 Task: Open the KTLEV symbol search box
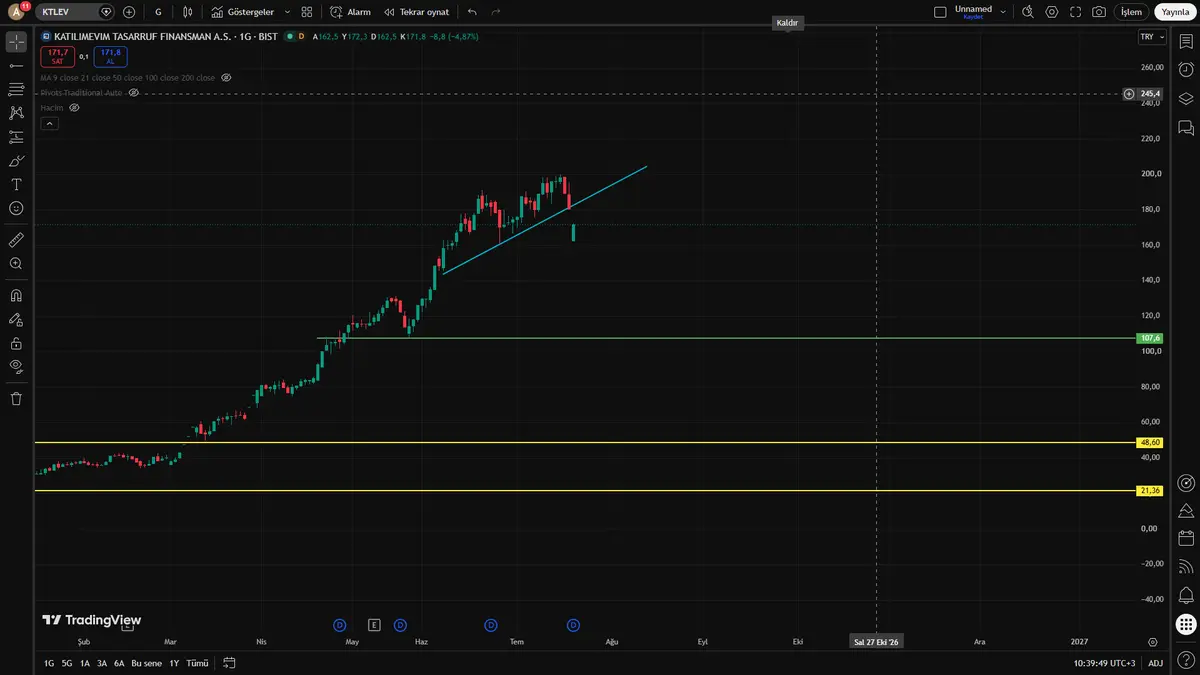(76, 12)
